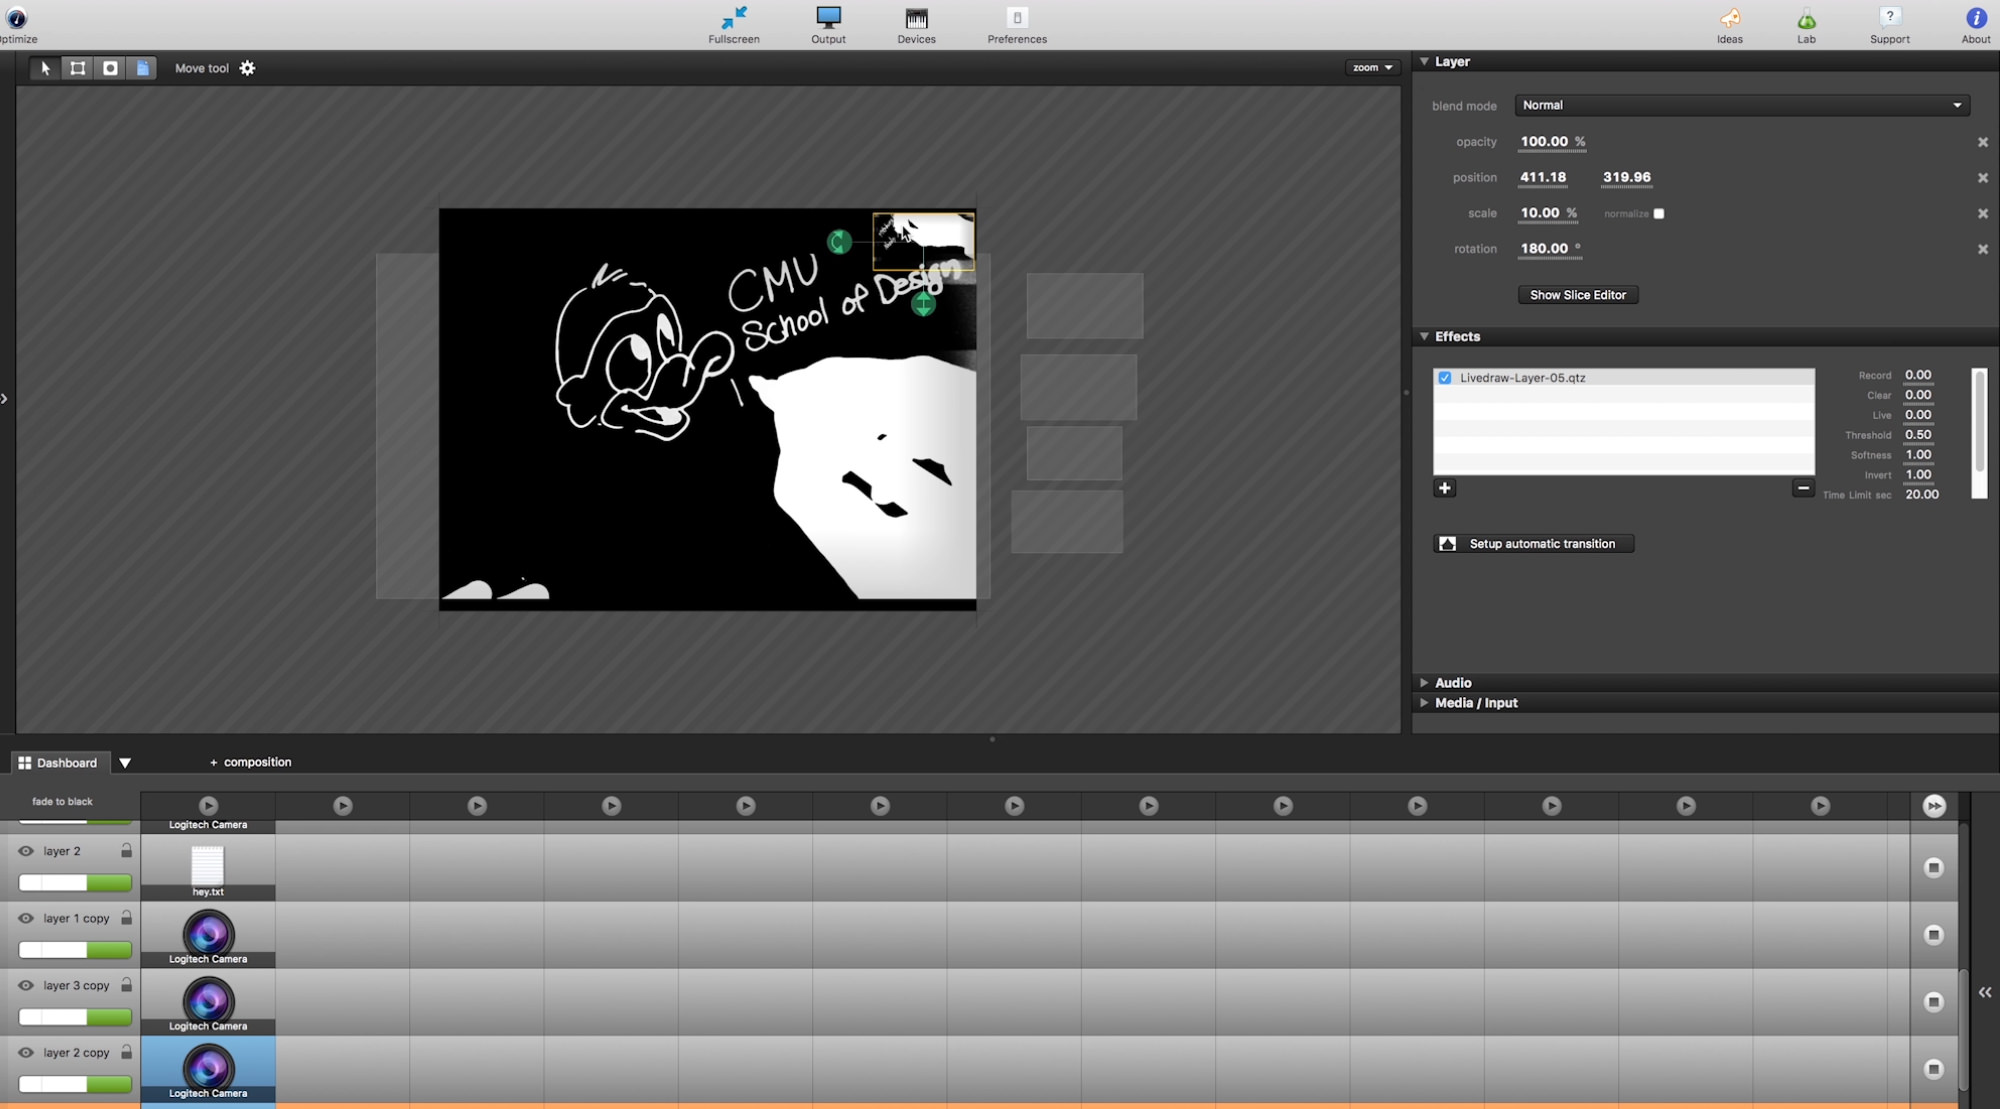
Task: Click the Threshold value 0.50
Action: pyautogui.click(x=1918, y=435)
